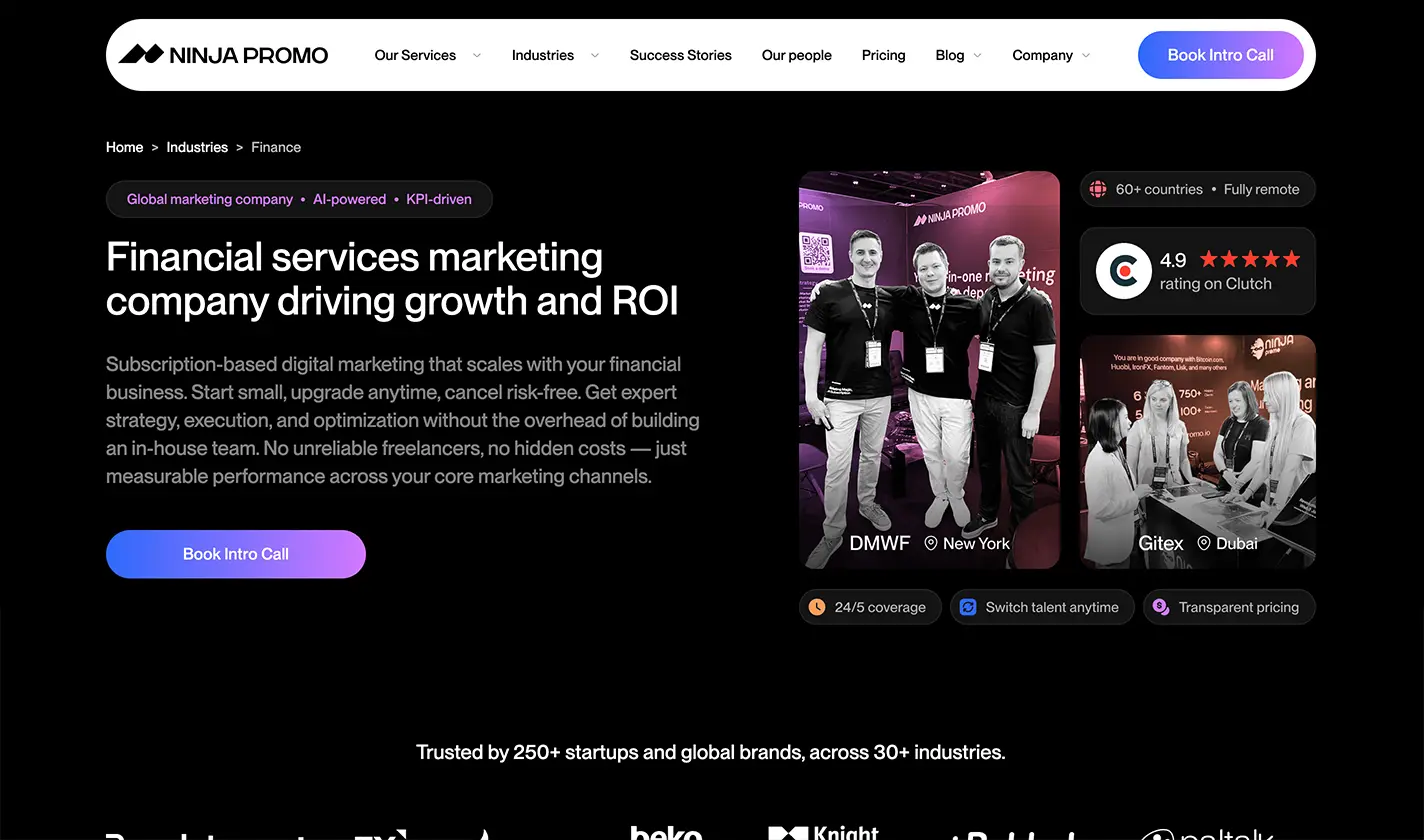Open the DMWF New York photo
Viewport: 1424px width, 840px height.
[929, 370]
